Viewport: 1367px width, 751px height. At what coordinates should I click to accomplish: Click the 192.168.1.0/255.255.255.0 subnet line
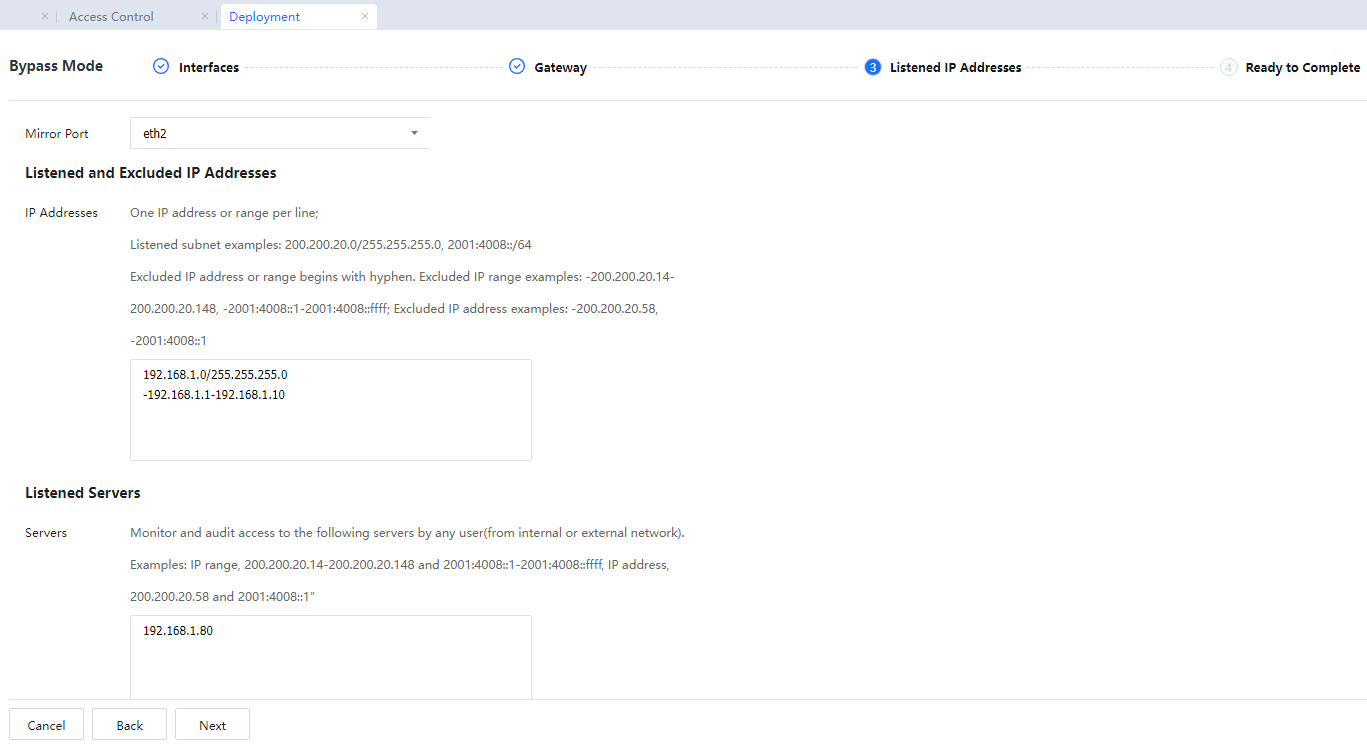215,375
